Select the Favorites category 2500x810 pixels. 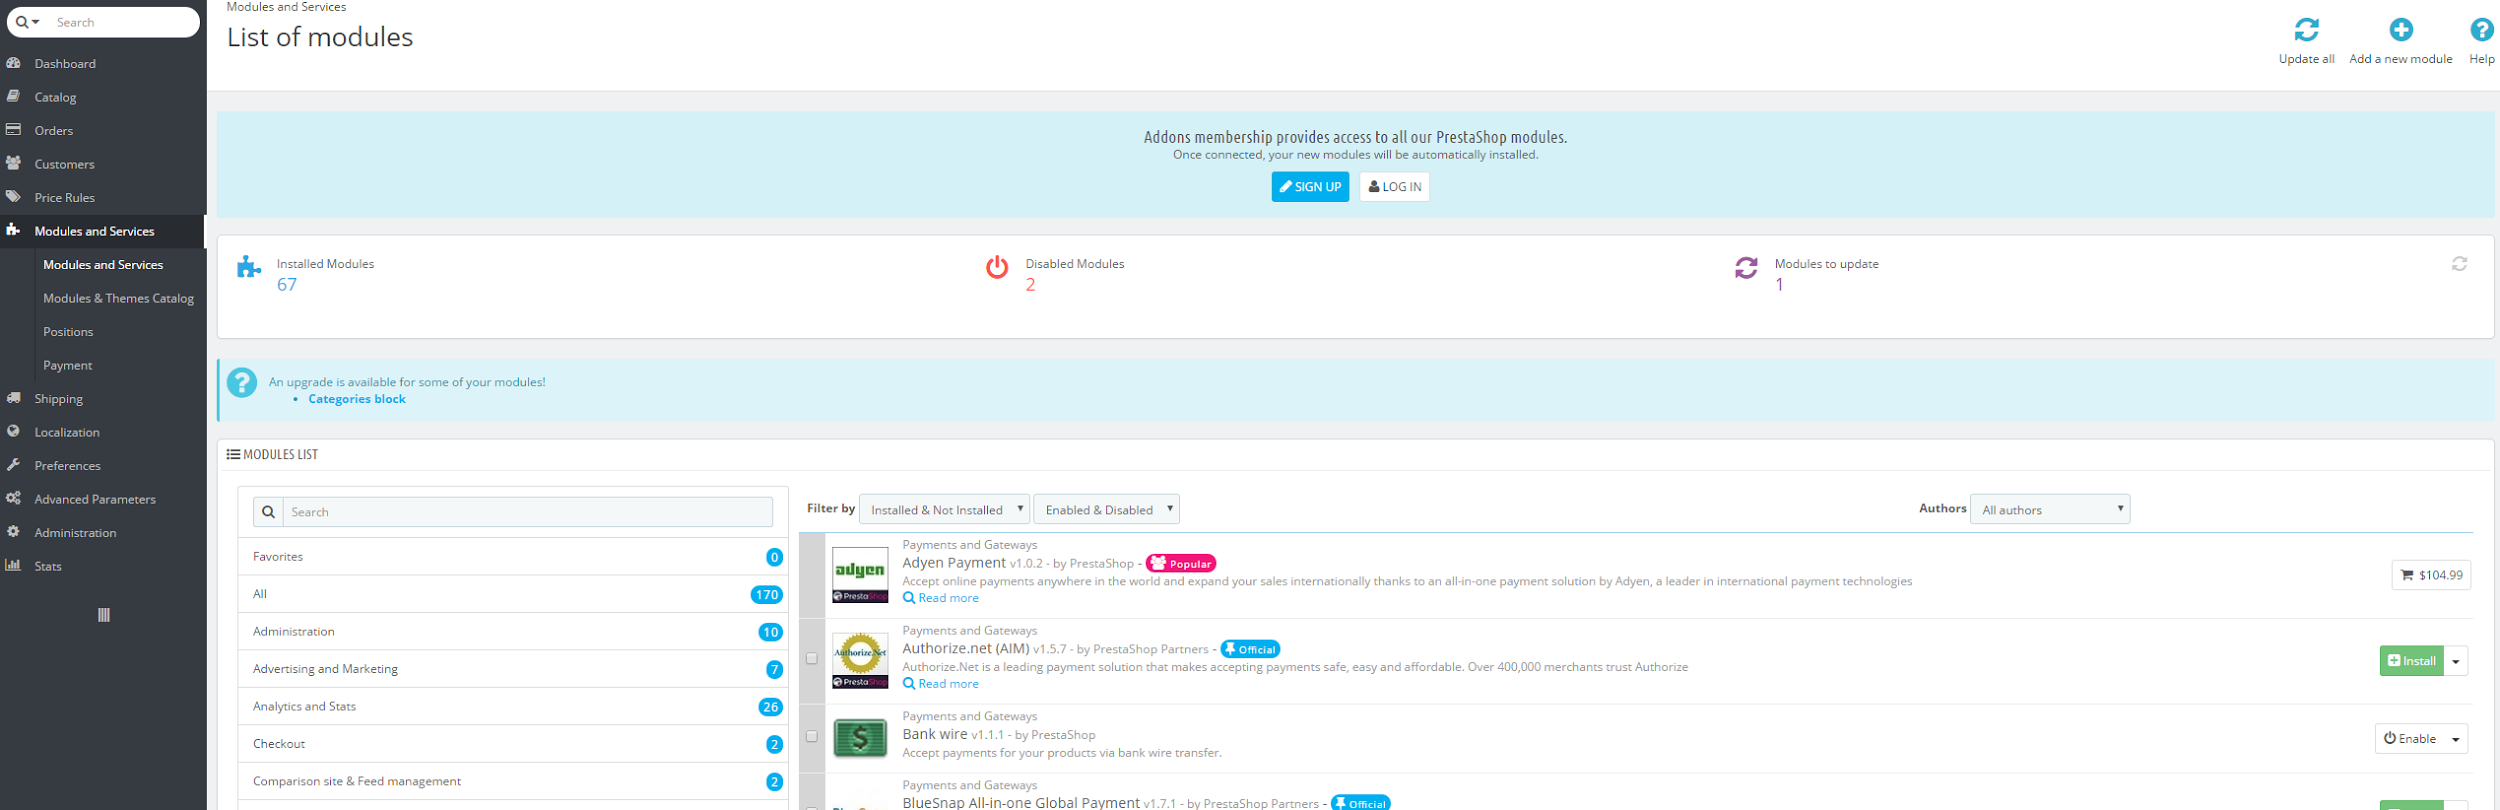pos(513,556)
